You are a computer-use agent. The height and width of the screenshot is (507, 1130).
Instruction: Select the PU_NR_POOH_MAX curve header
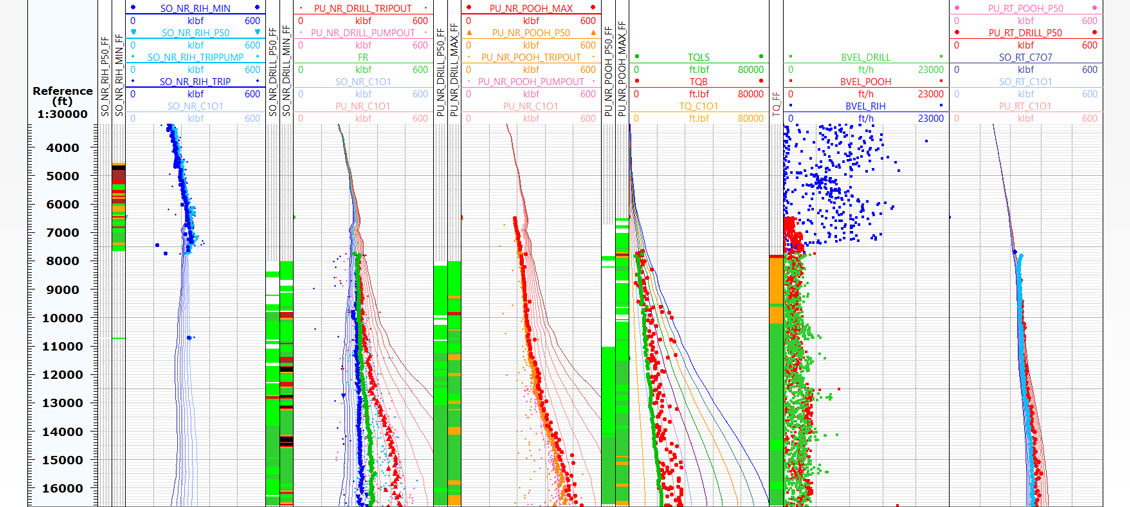point(530,8)
